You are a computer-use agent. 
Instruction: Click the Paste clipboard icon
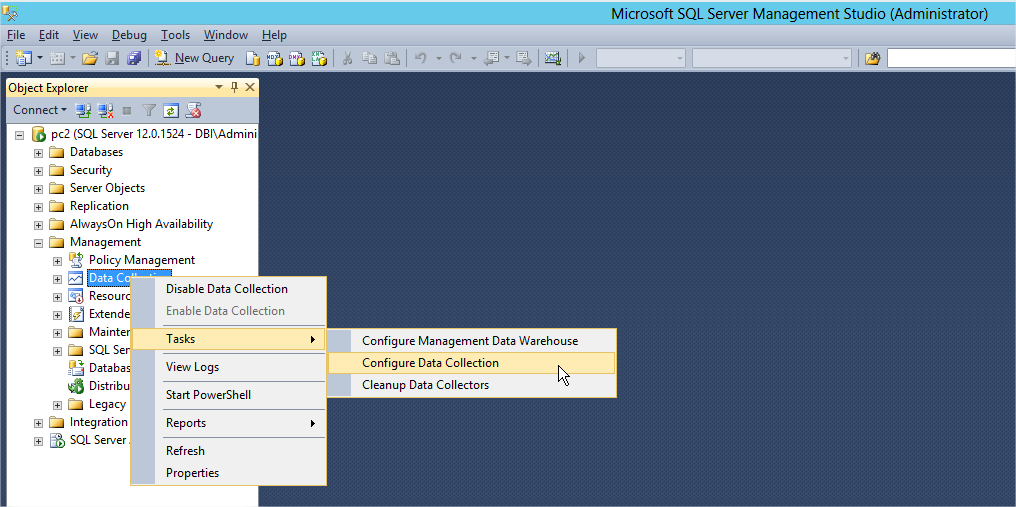[x=391, y=58]
